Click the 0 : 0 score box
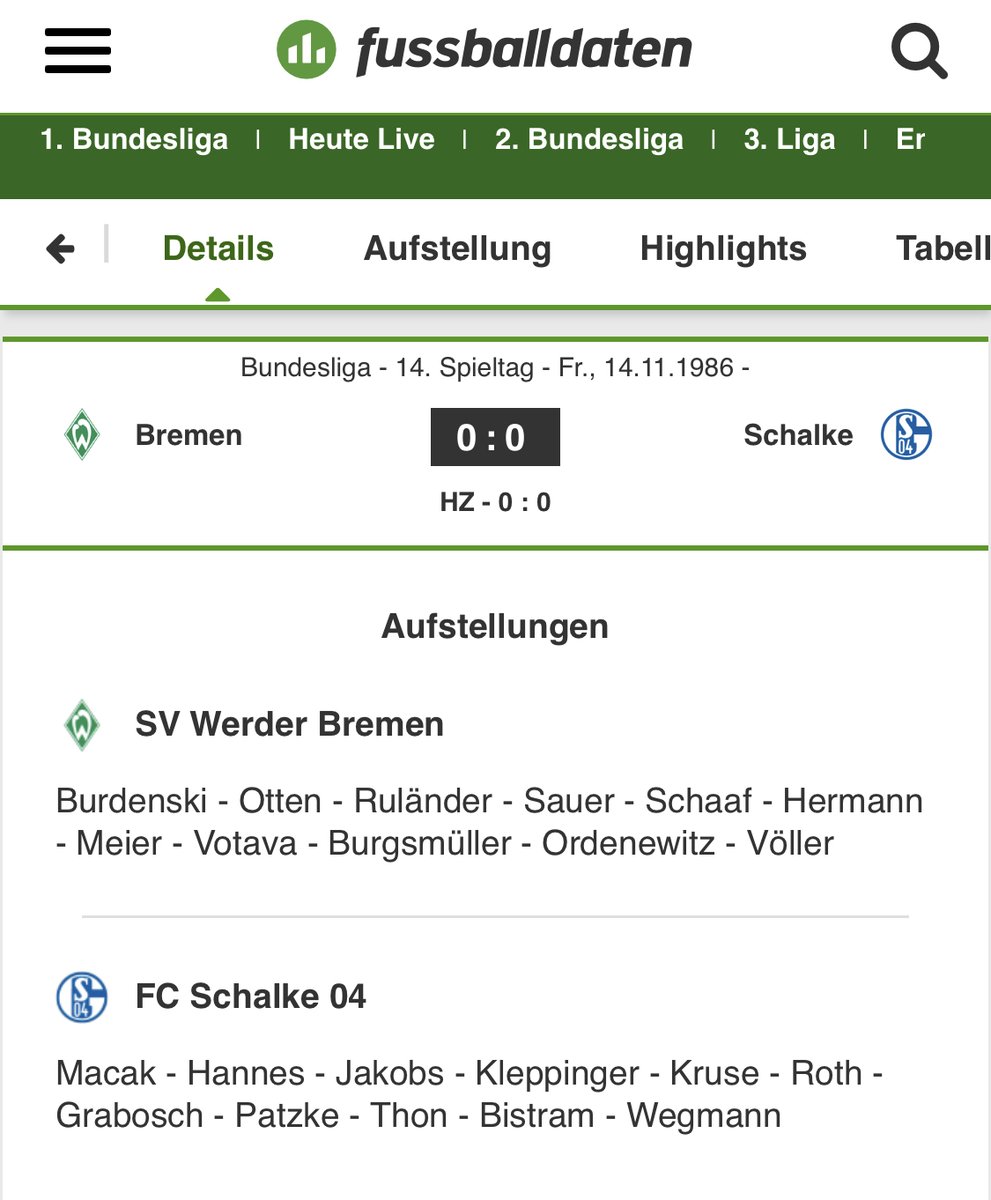This screenshot has width=991, height=1200. click(495, 437)
